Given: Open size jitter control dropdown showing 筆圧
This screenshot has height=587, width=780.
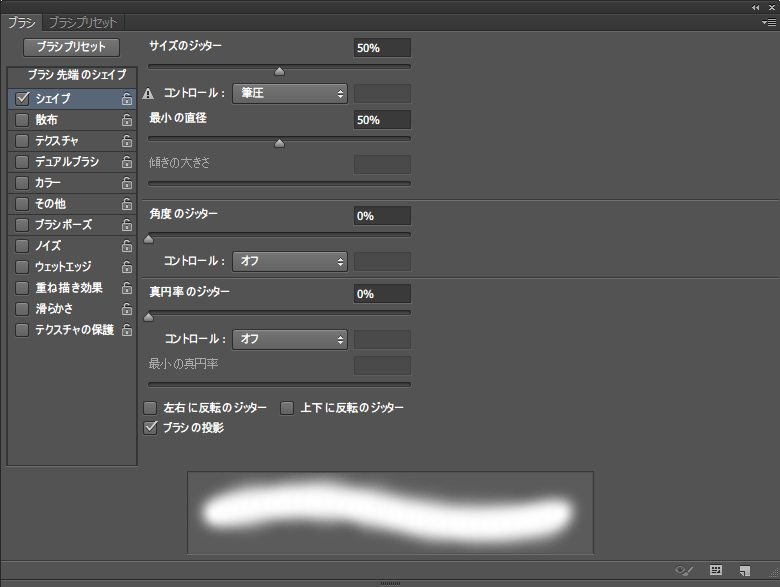Looking at the screenshot, I should (x=290, y=94).
